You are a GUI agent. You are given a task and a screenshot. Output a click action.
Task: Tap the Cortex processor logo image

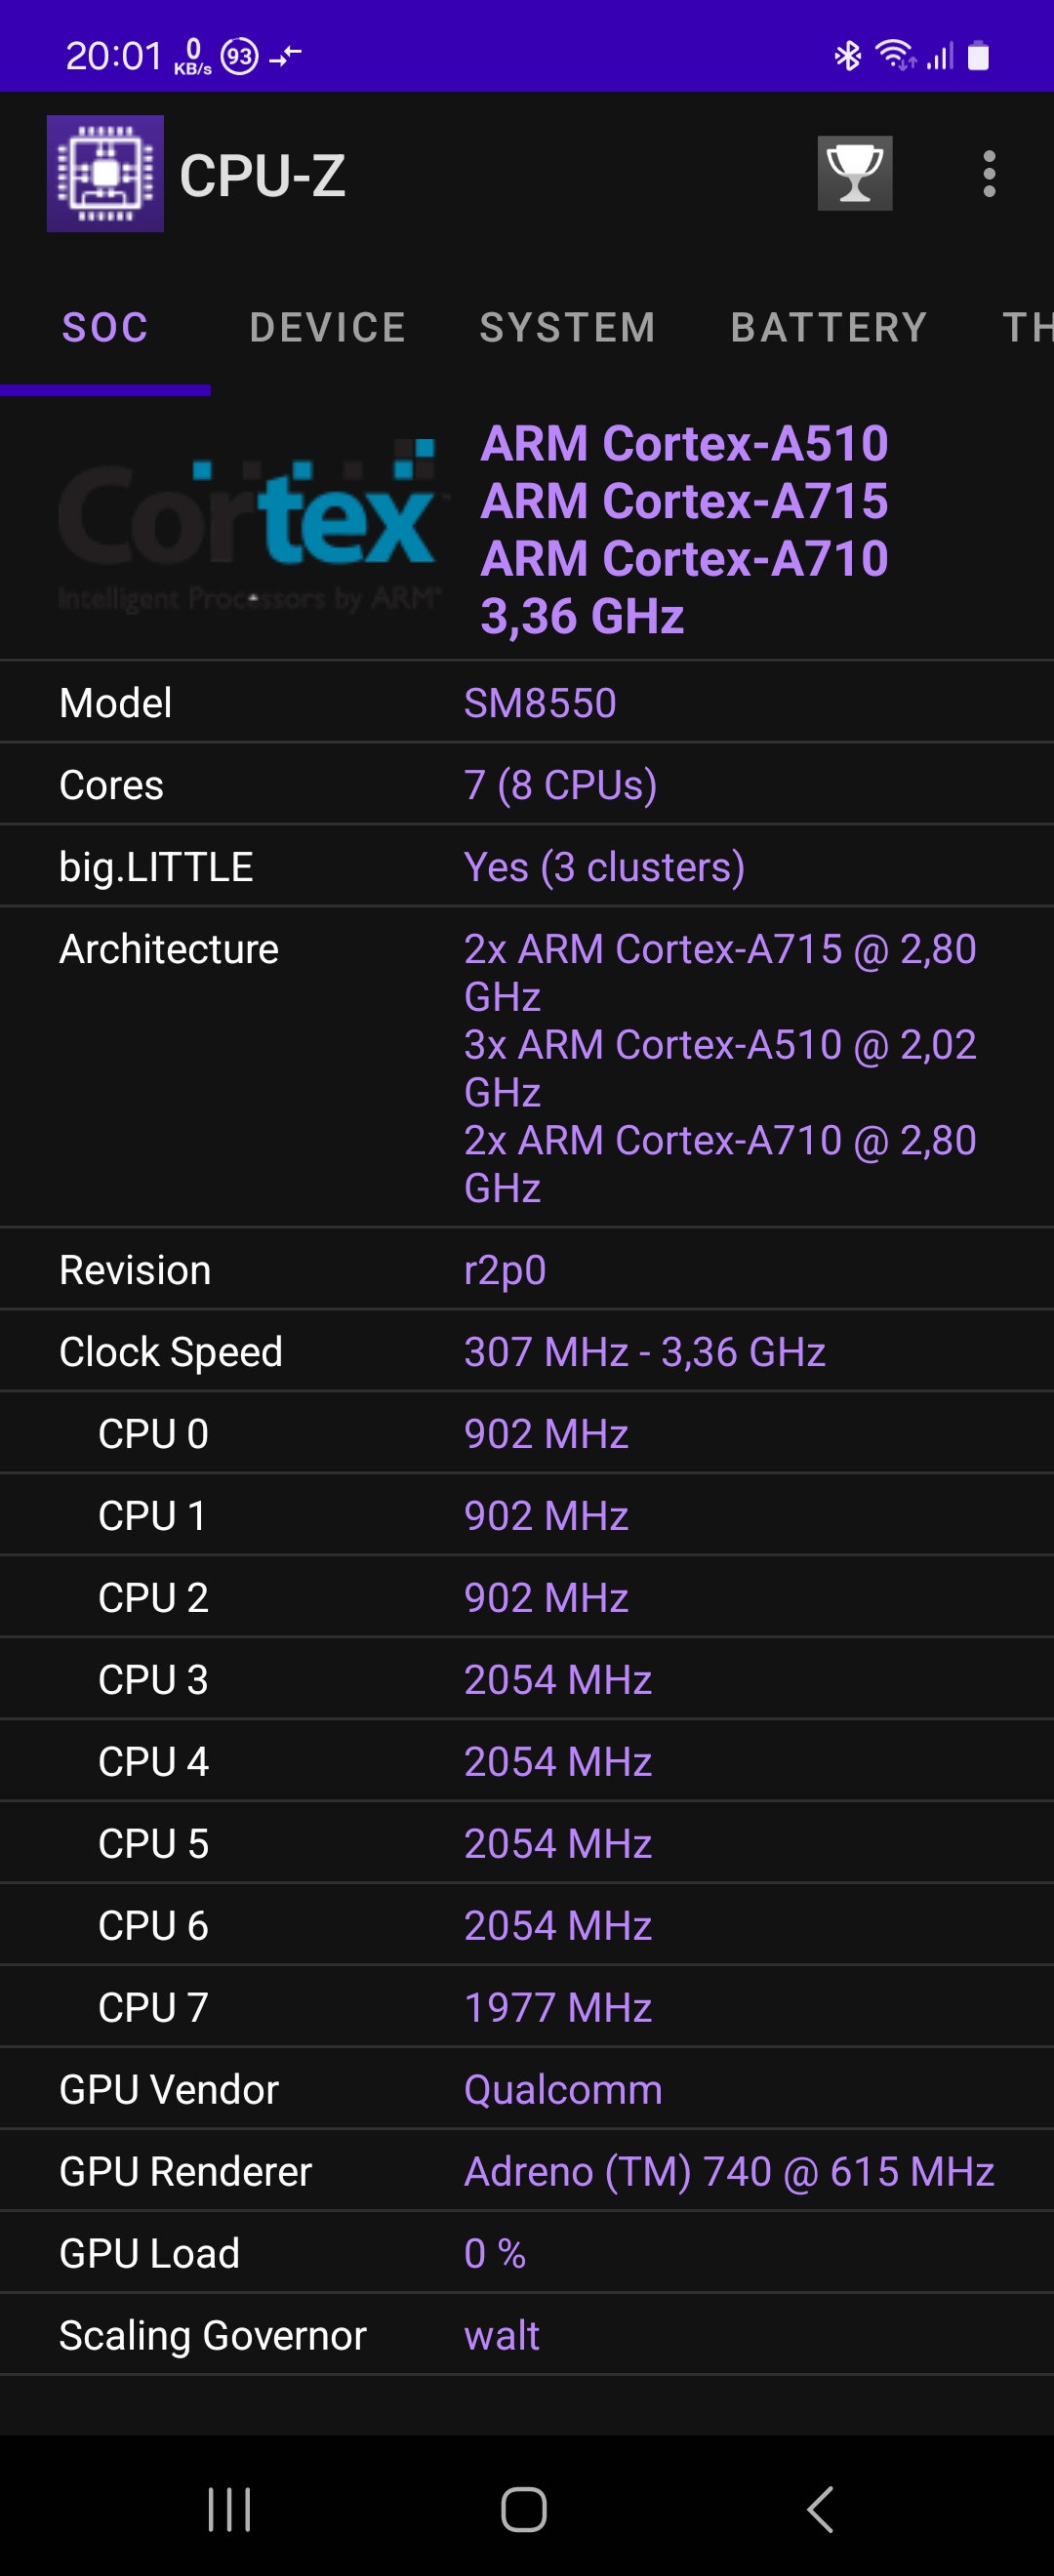point(248,528)
